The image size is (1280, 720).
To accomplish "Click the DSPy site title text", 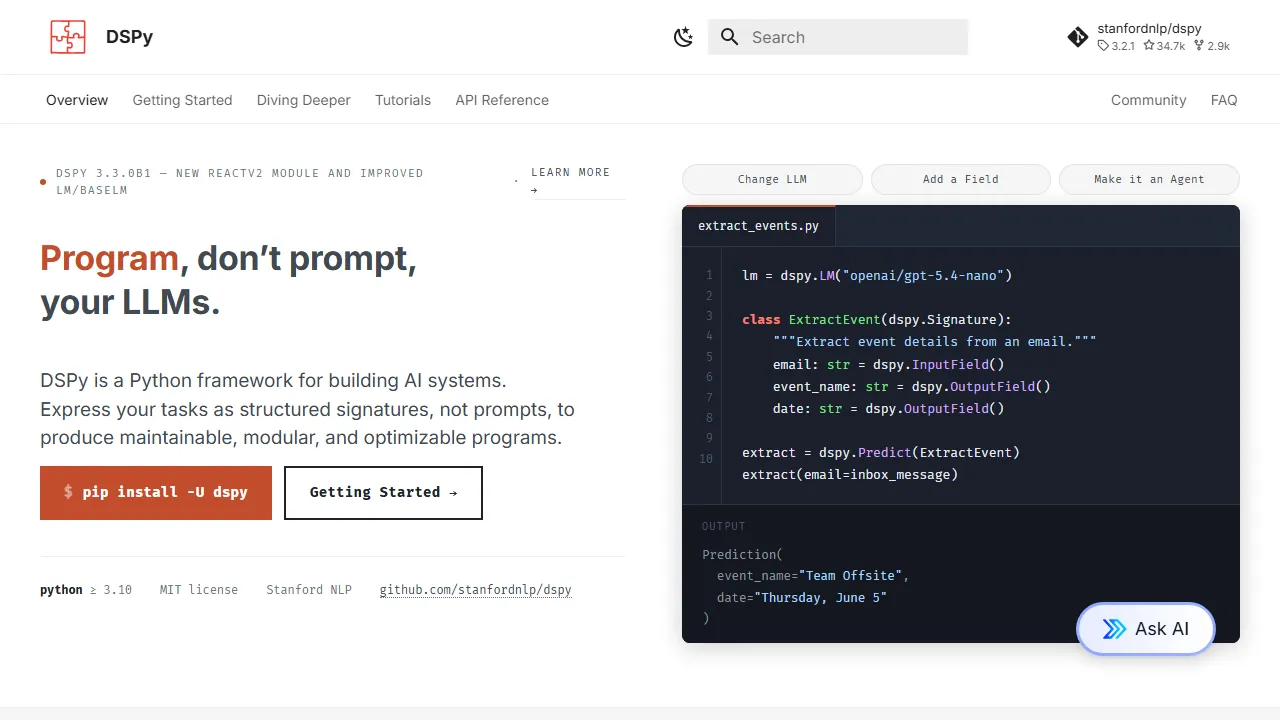I will [x=129, y=37].
